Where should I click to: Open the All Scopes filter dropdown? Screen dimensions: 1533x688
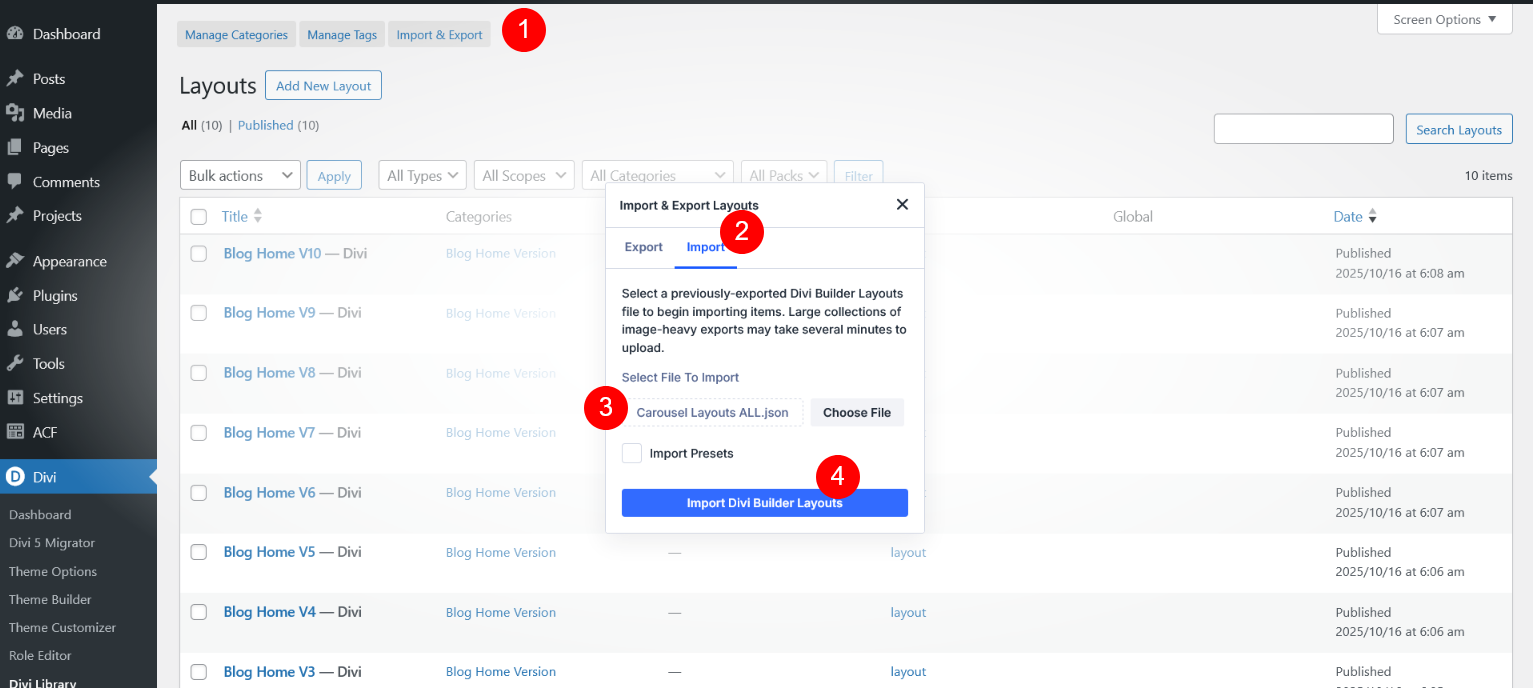(x=524, y=175)
